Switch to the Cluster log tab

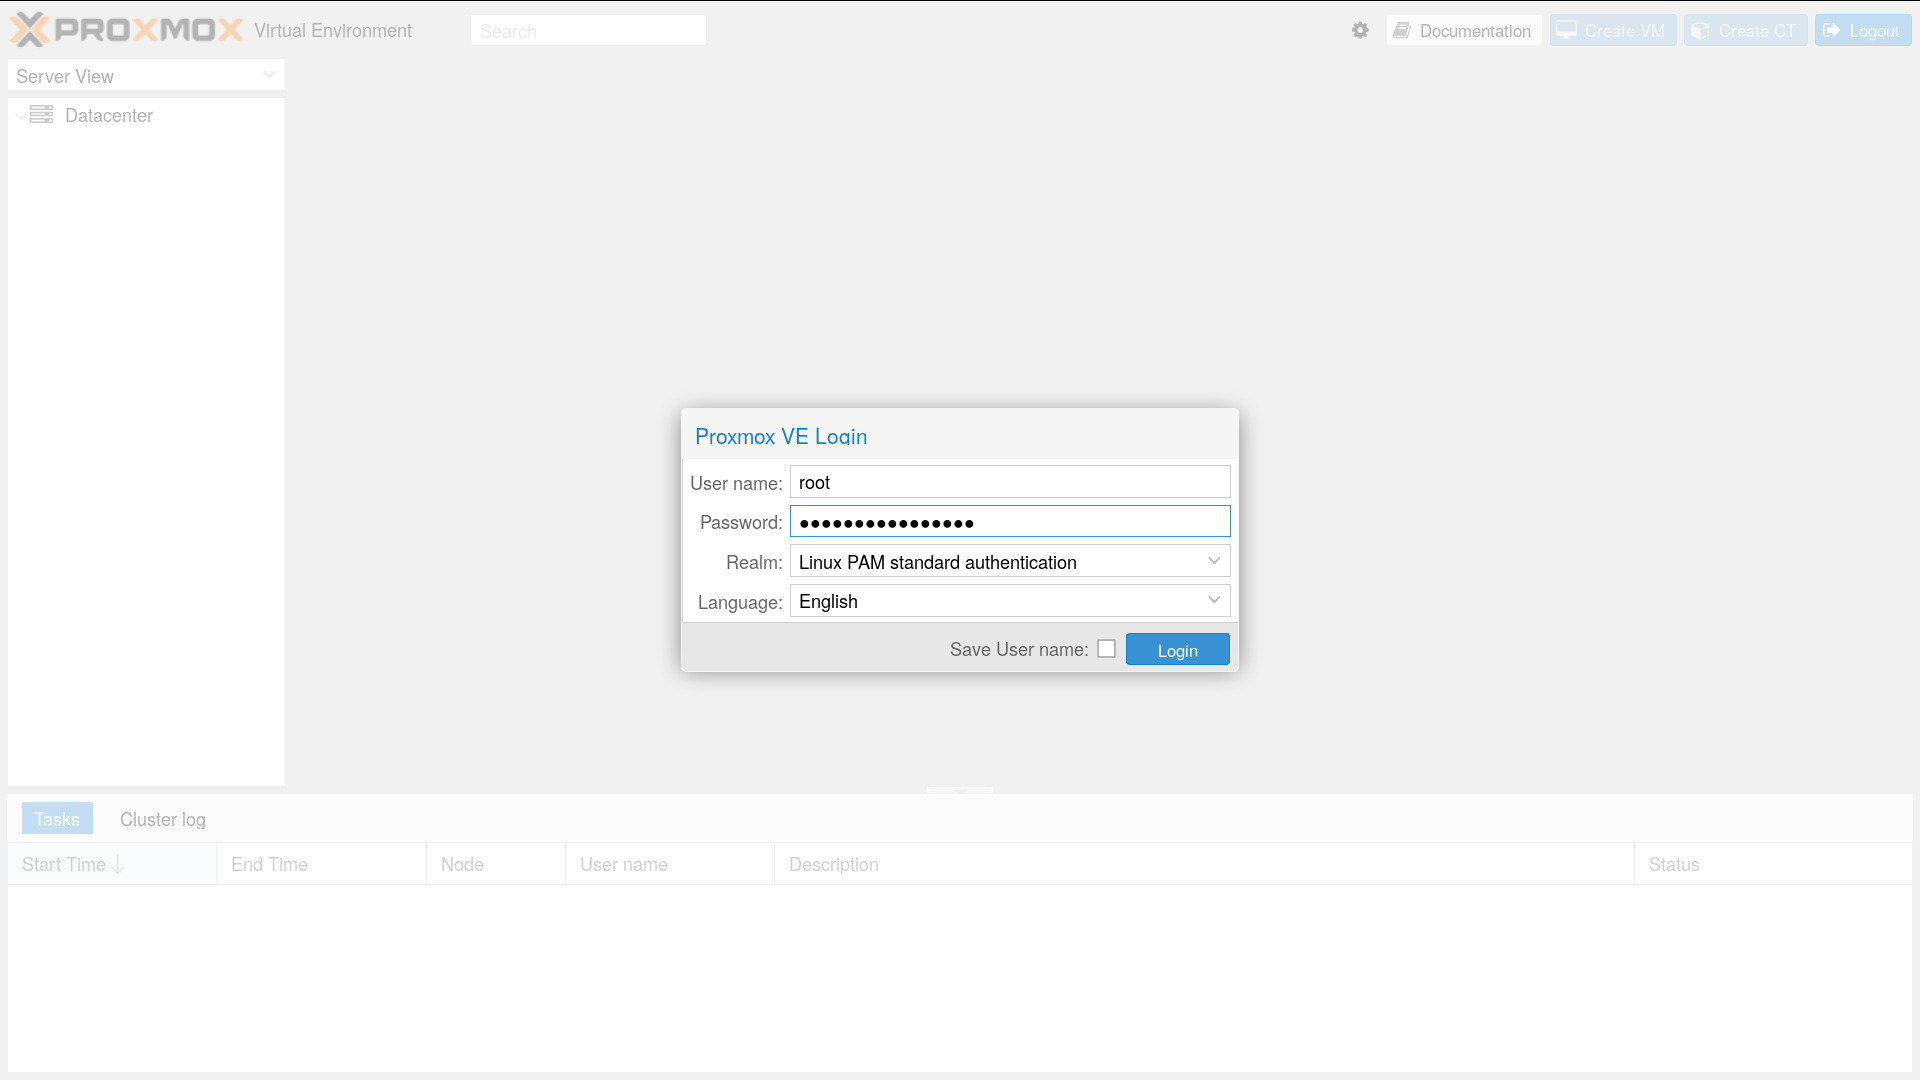(x=162, y=819)
